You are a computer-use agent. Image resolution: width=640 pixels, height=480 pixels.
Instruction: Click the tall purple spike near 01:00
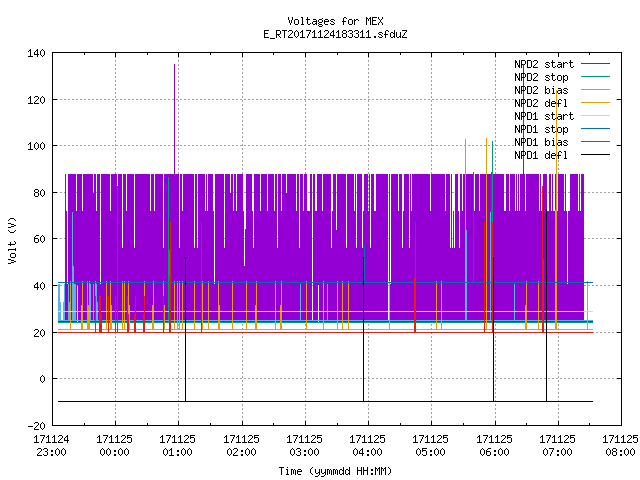click(x=175, y=119)
